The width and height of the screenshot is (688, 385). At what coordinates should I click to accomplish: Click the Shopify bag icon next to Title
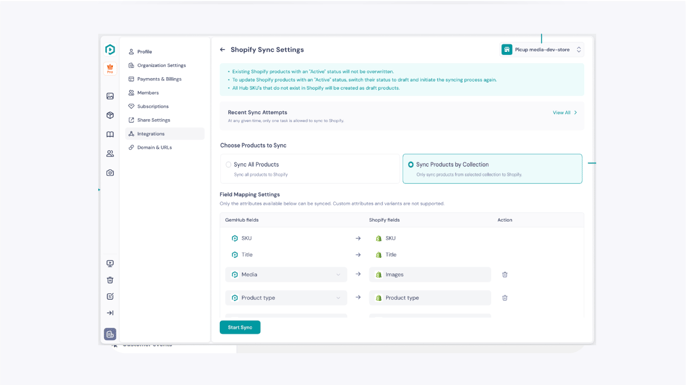(x=379, y=255)
